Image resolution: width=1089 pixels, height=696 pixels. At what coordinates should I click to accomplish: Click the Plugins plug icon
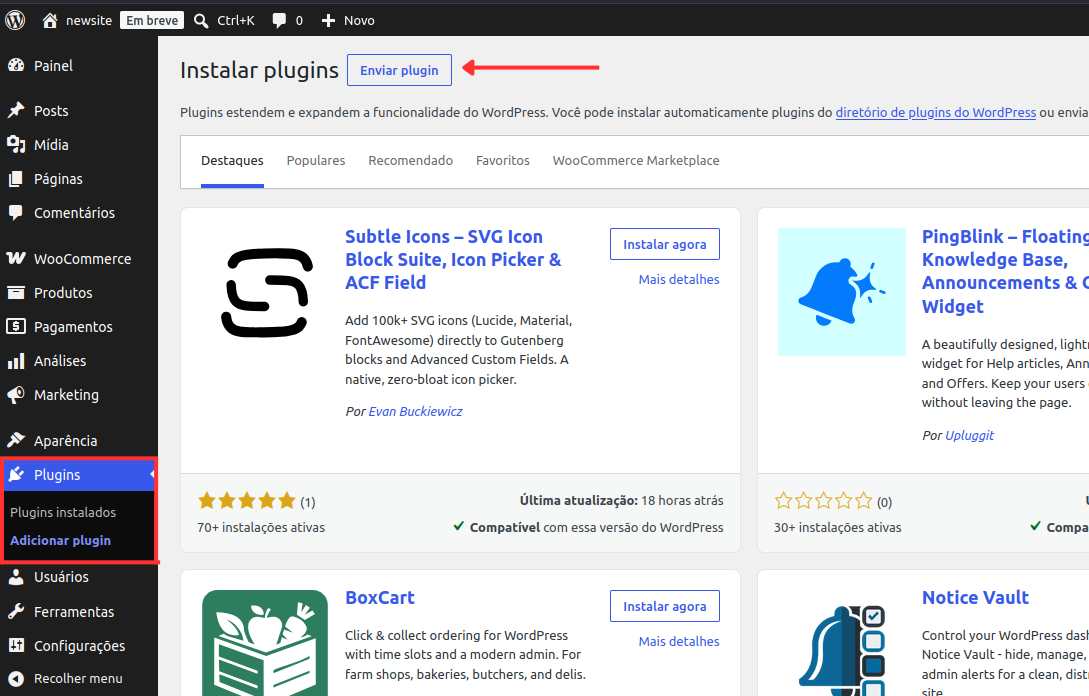16,474
